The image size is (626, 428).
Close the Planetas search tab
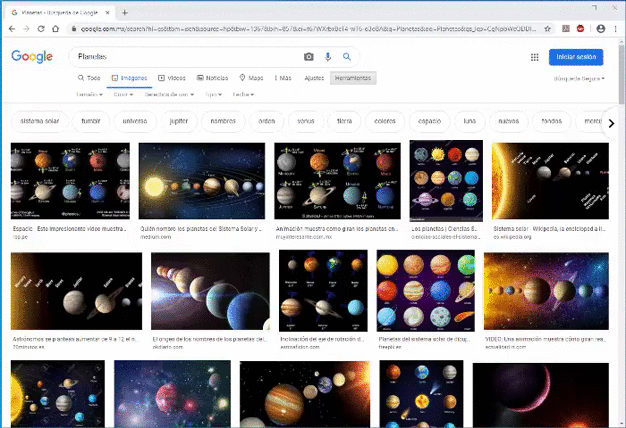107,13
